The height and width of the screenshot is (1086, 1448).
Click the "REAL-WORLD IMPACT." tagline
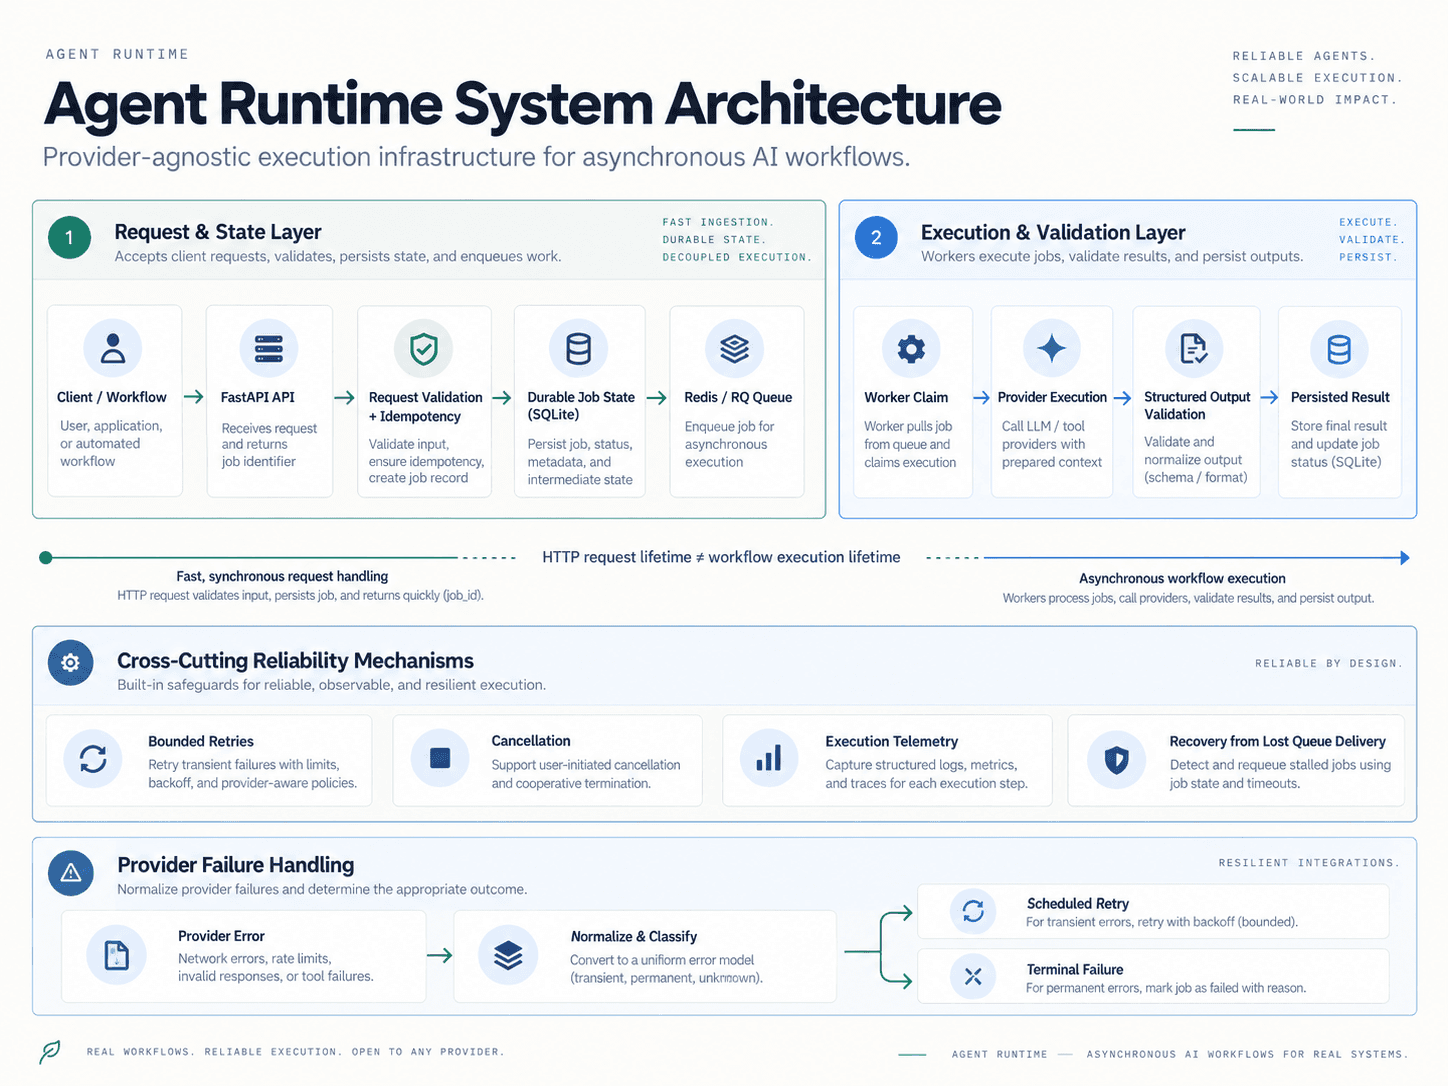1315,99
